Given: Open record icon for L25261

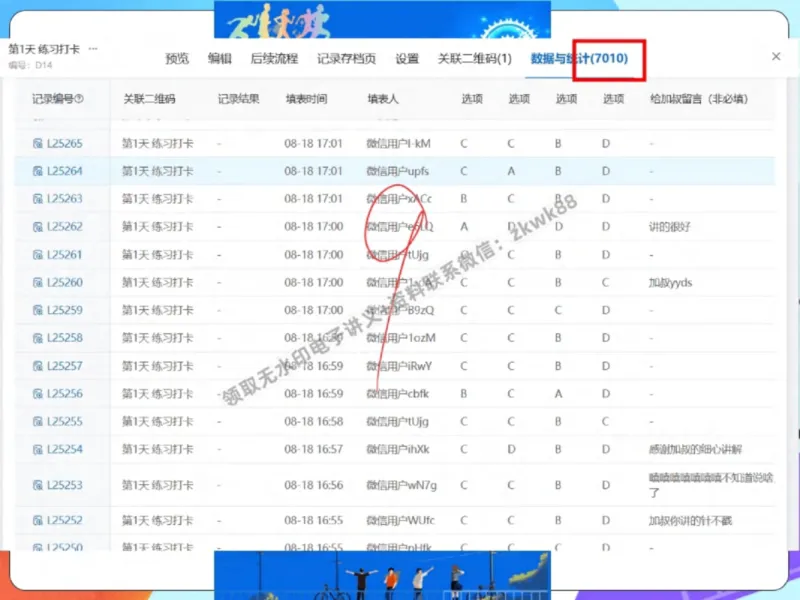Looking at the screenshot, I should [x=38, y=255].
